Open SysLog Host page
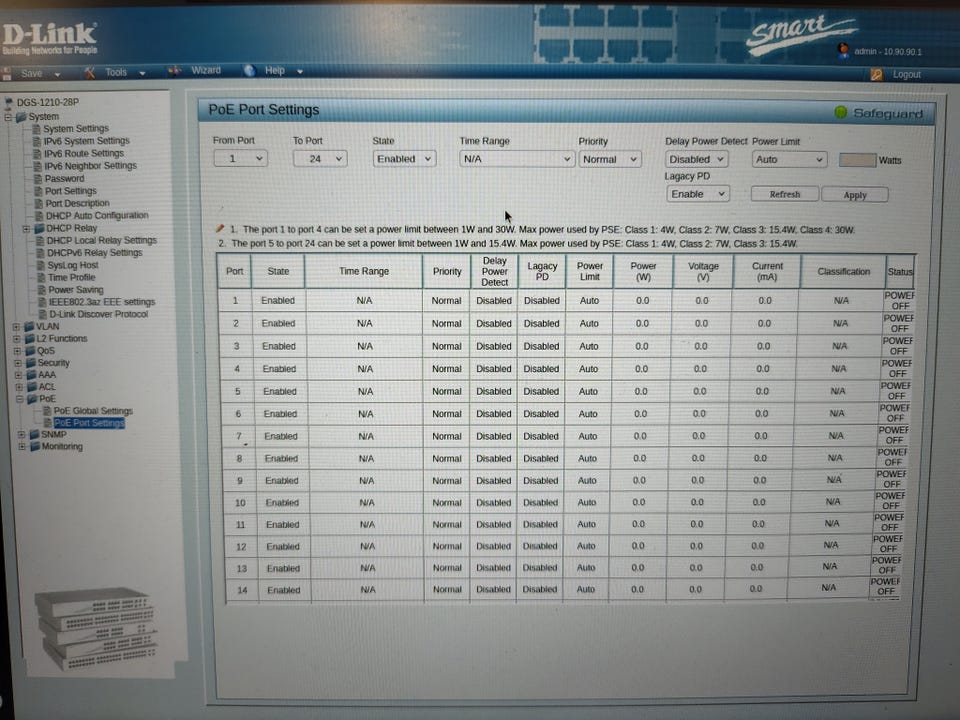The width and height of the screenshot is (960, 720). click(73, 265)
